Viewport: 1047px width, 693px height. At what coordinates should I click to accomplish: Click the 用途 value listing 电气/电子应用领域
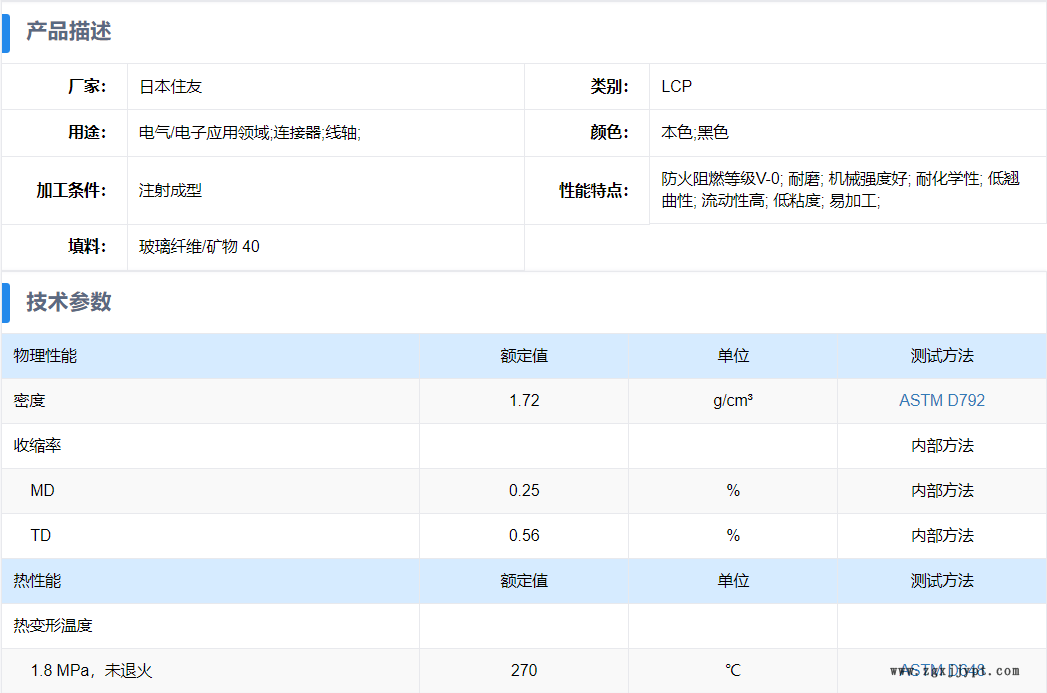[x=249, y=133]
